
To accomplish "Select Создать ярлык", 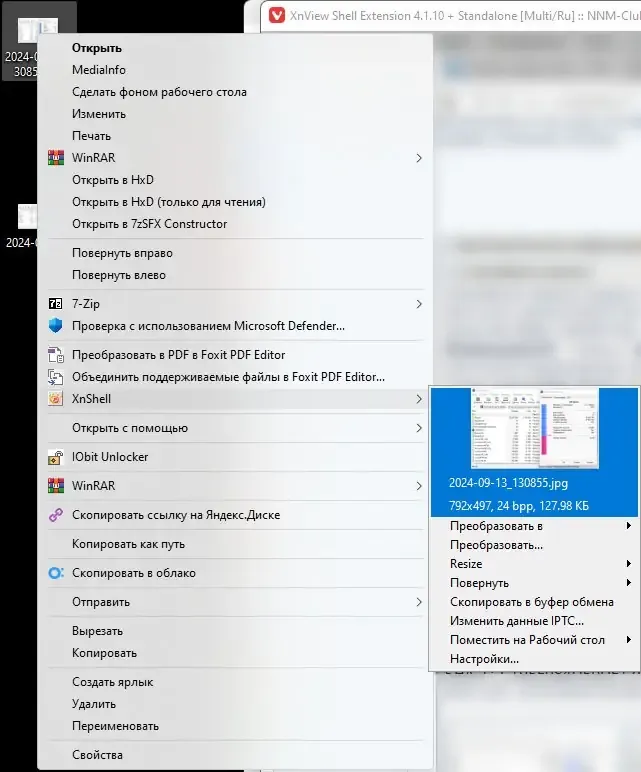I will pos(235,682).
